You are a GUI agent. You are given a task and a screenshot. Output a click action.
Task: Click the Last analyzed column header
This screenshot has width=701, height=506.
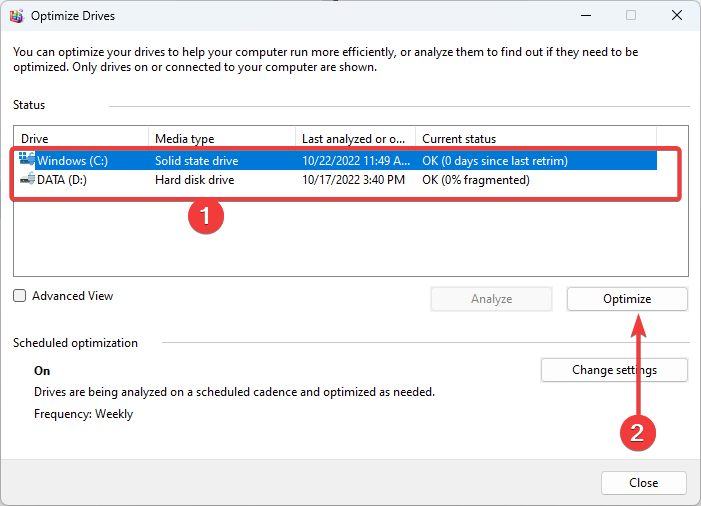tap(354, 139)
